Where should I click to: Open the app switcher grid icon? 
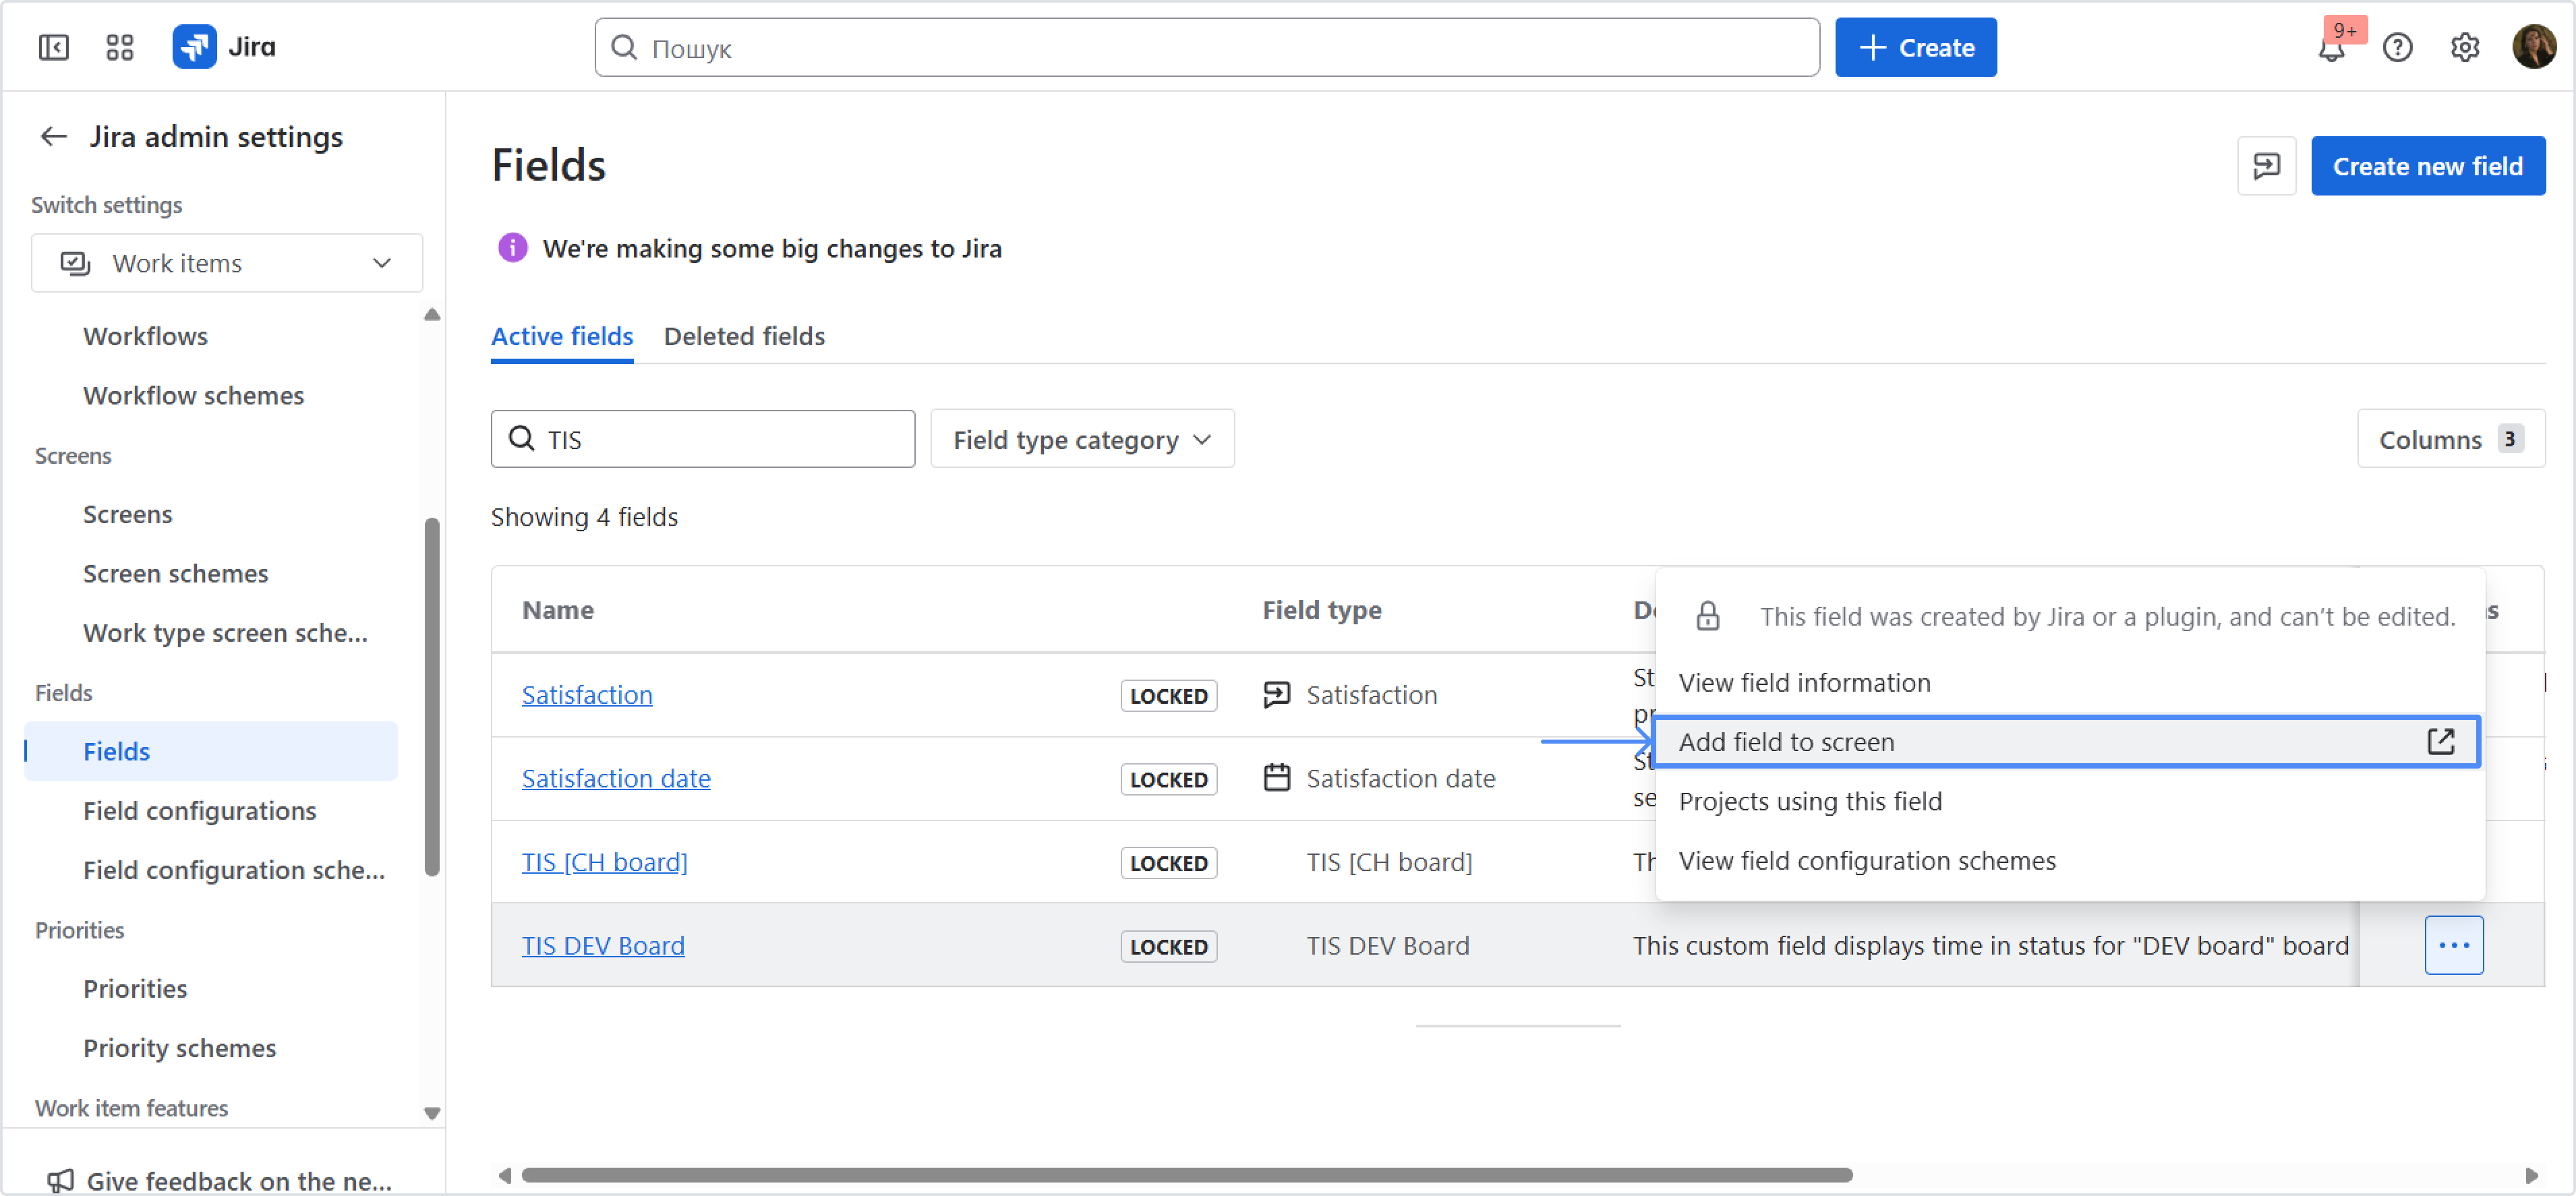point(120,47)
